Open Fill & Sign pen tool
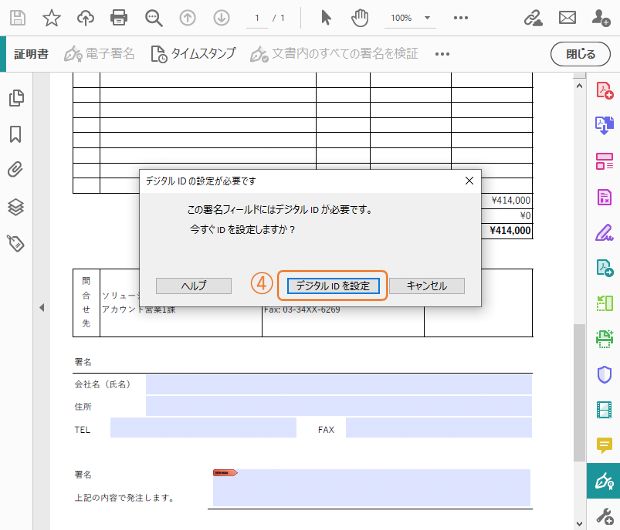The width and height of the screenshot is (620, 530). pyautogui.click(x=604, y=232)
